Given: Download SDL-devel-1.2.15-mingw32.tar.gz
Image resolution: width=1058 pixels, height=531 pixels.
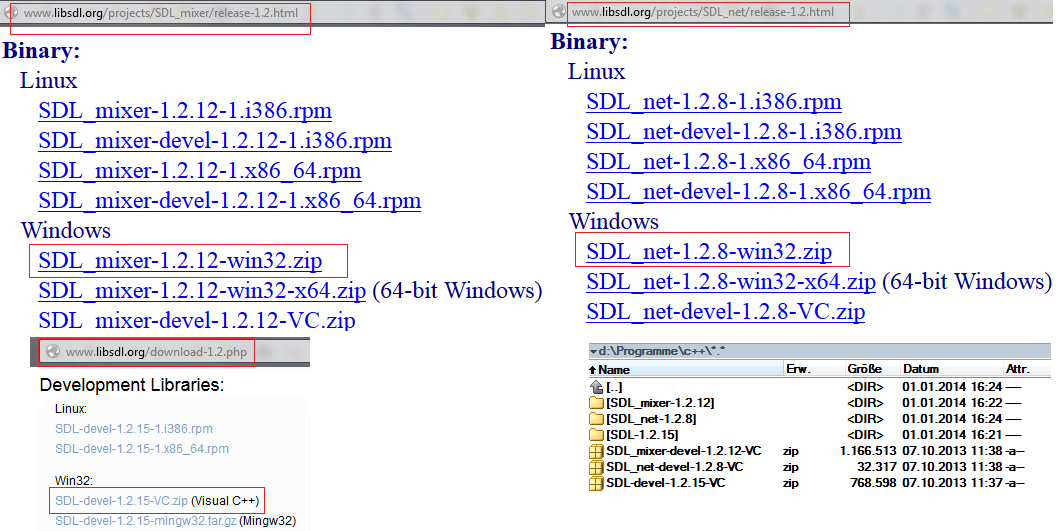Looking at the screenshot, I should 146,521.
